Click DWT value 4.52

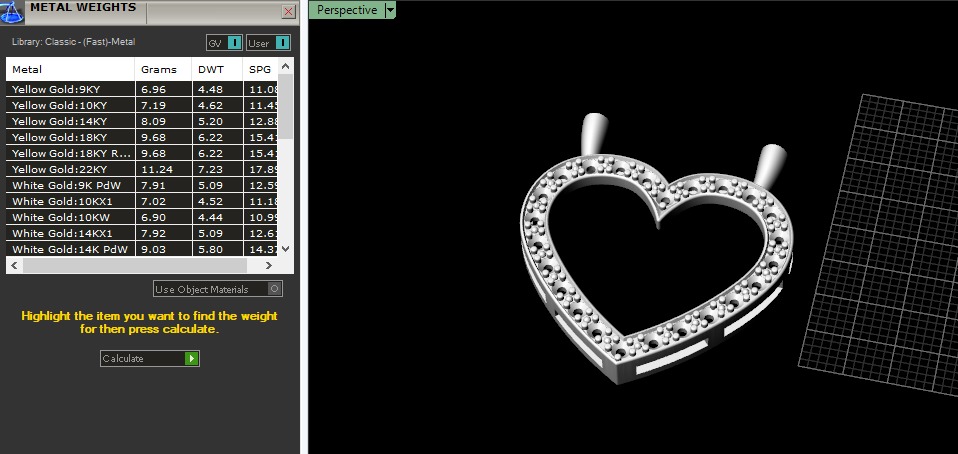pos(211,201)
